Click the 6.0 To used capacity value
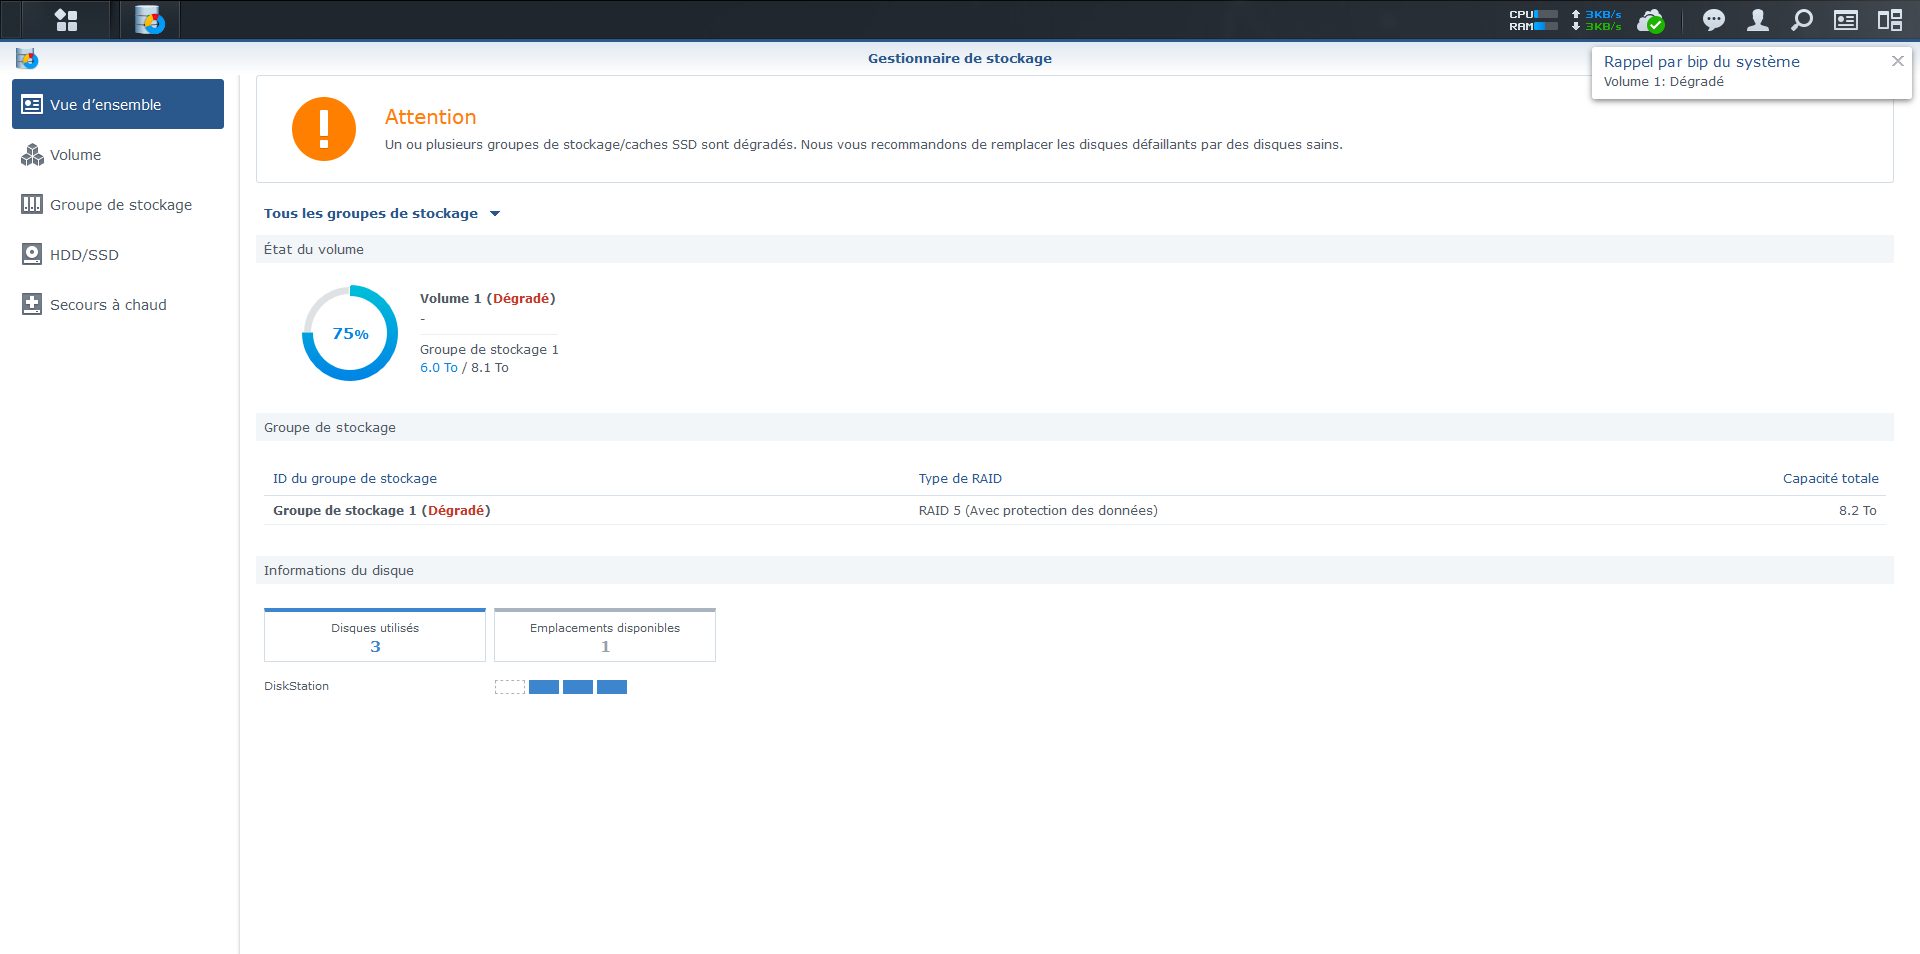1920x954 pixels. (x=439, y=367)
